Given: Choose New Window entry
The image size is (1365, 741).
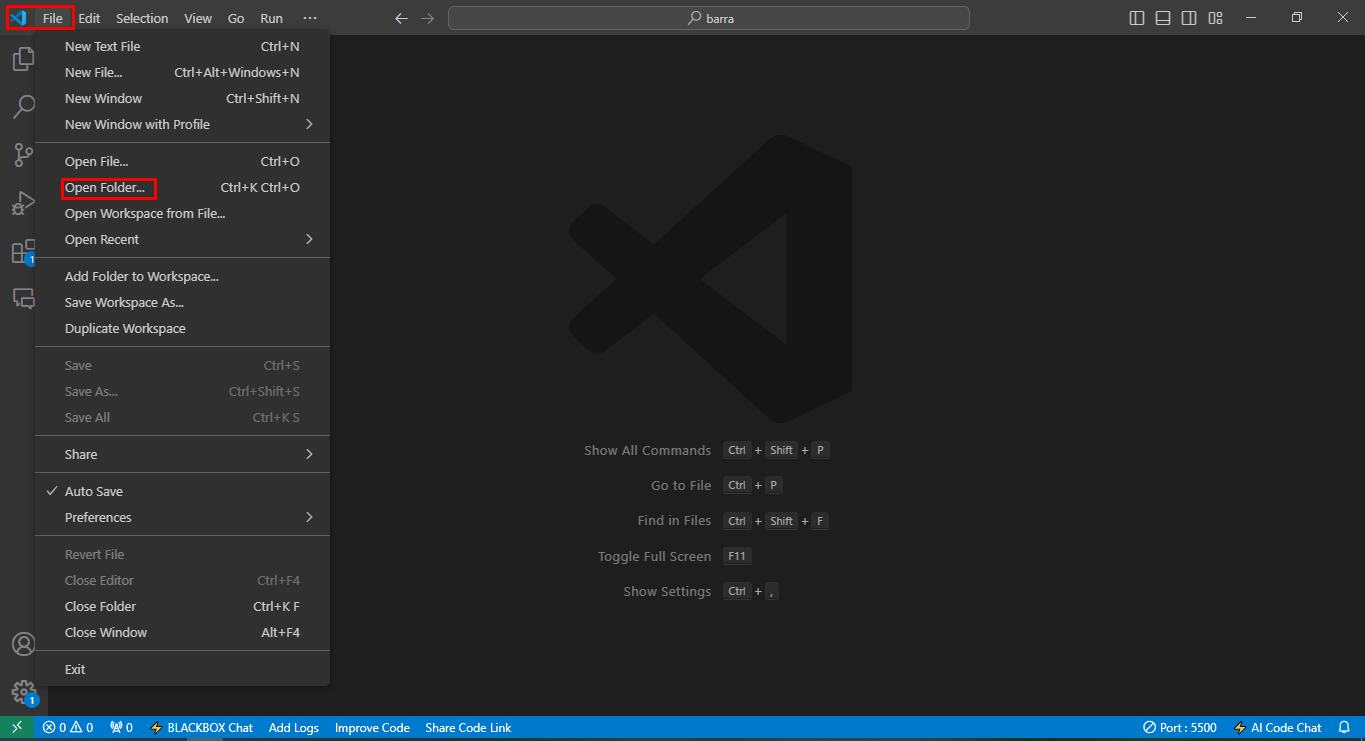Looking at the screenshot, I should click(182, 99).
